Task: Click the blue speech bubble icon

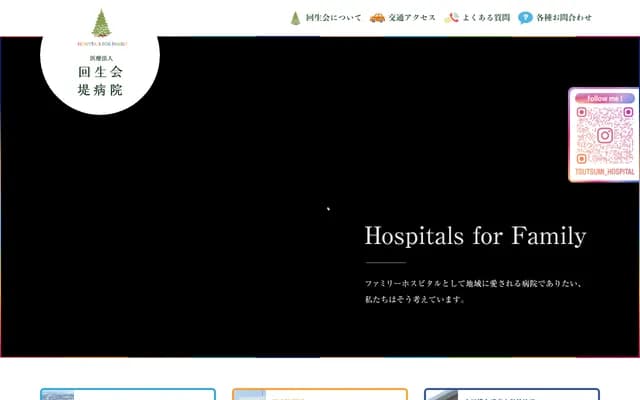Action: click(x=525, y=18)
